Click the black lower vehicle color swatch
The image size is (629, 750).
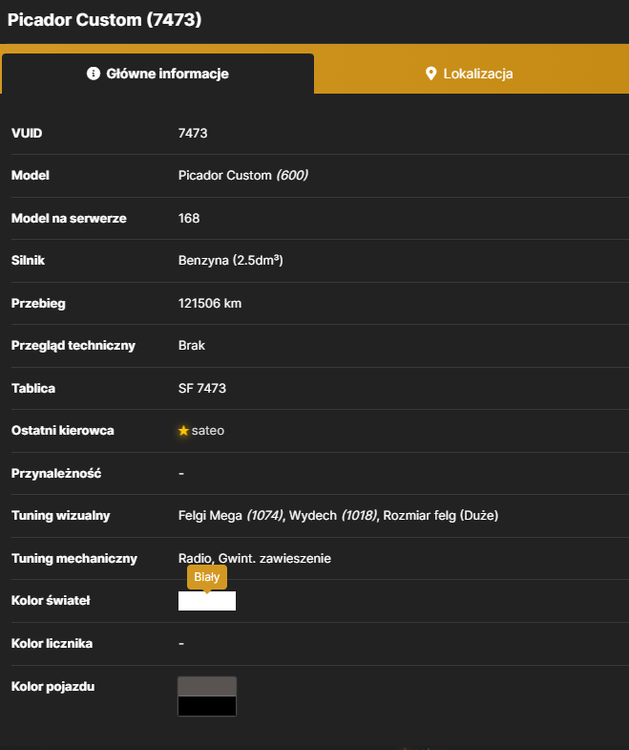point(207,706)
